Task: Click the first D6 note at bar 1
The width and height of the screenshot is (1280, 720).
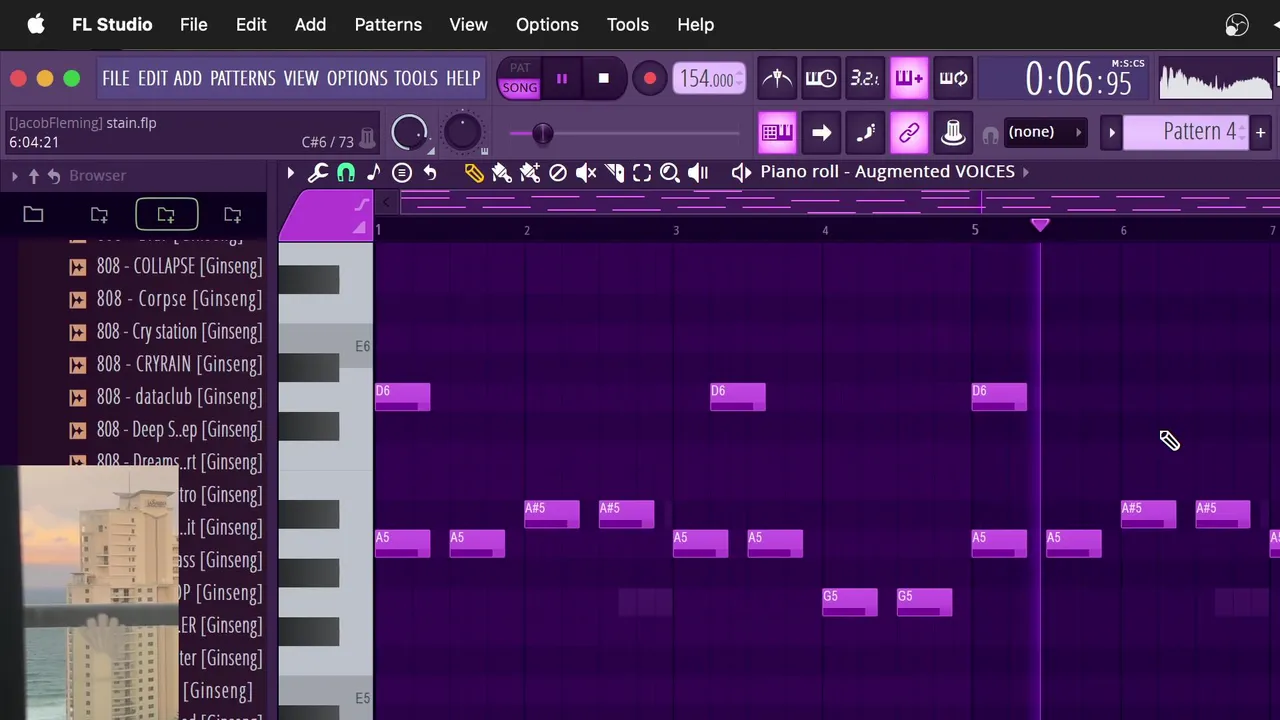Action: [x=403, y=397]
